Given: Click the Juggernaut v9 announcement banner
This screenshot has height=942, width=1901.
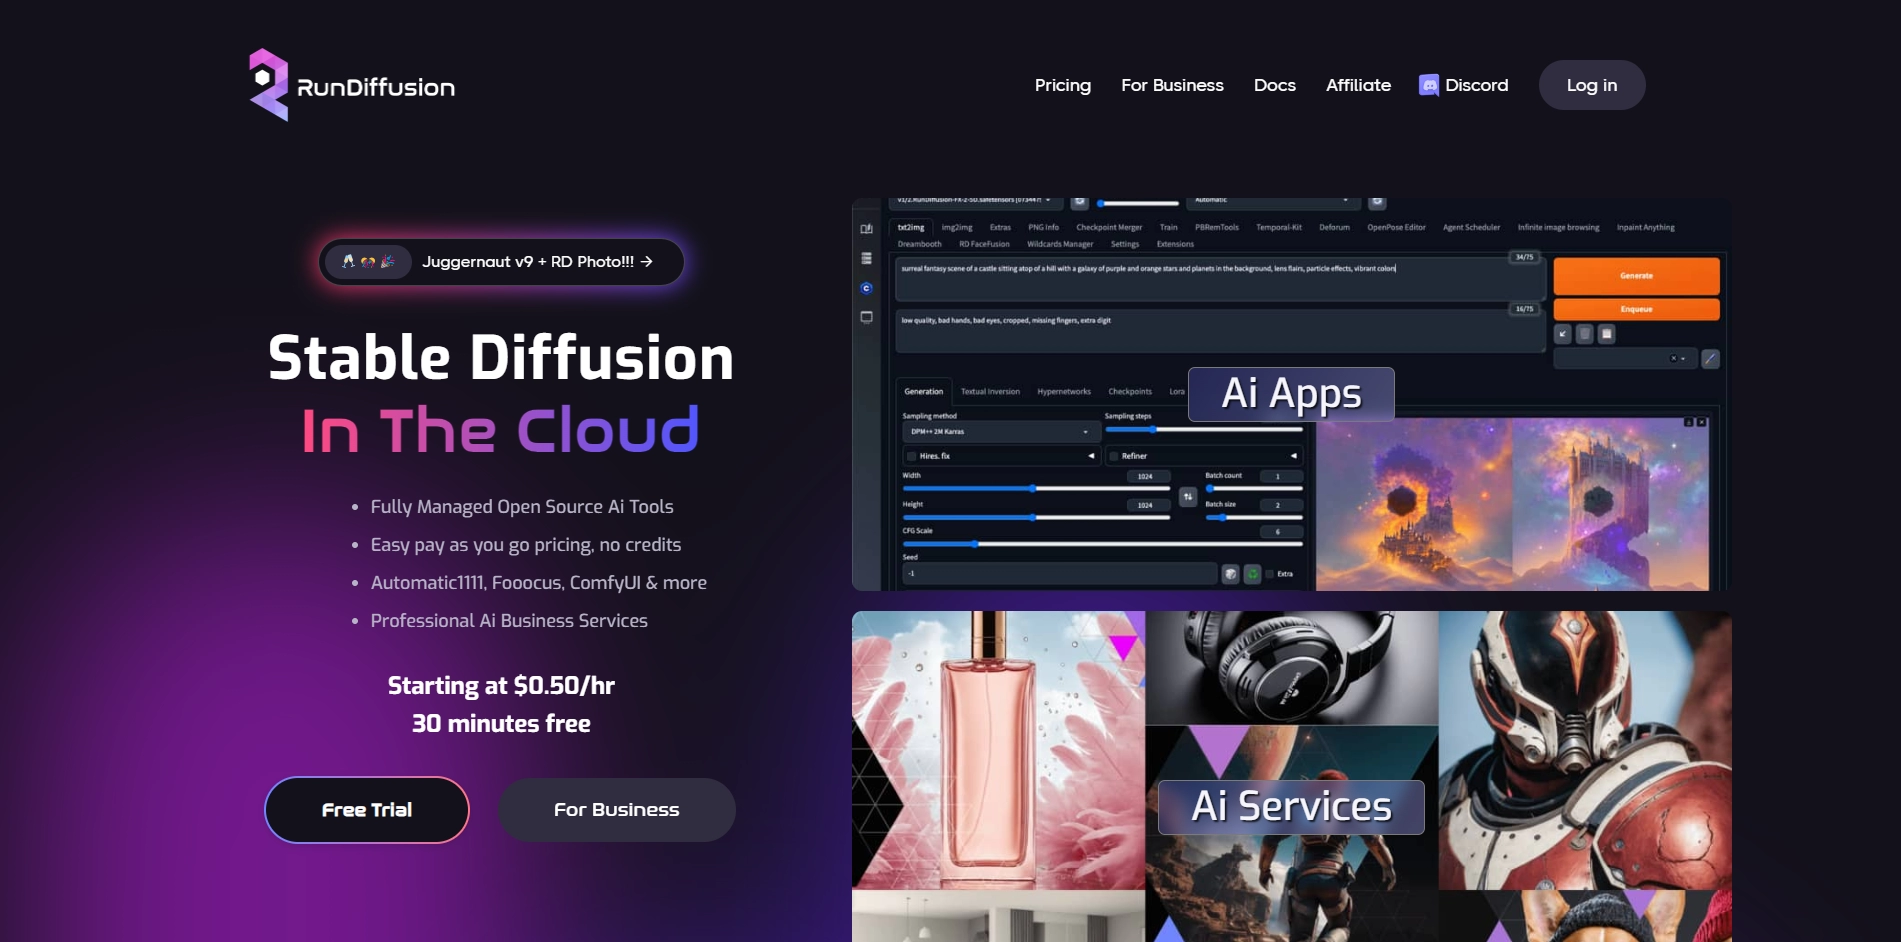Looking at the screenshot, I should click(501, 262).
